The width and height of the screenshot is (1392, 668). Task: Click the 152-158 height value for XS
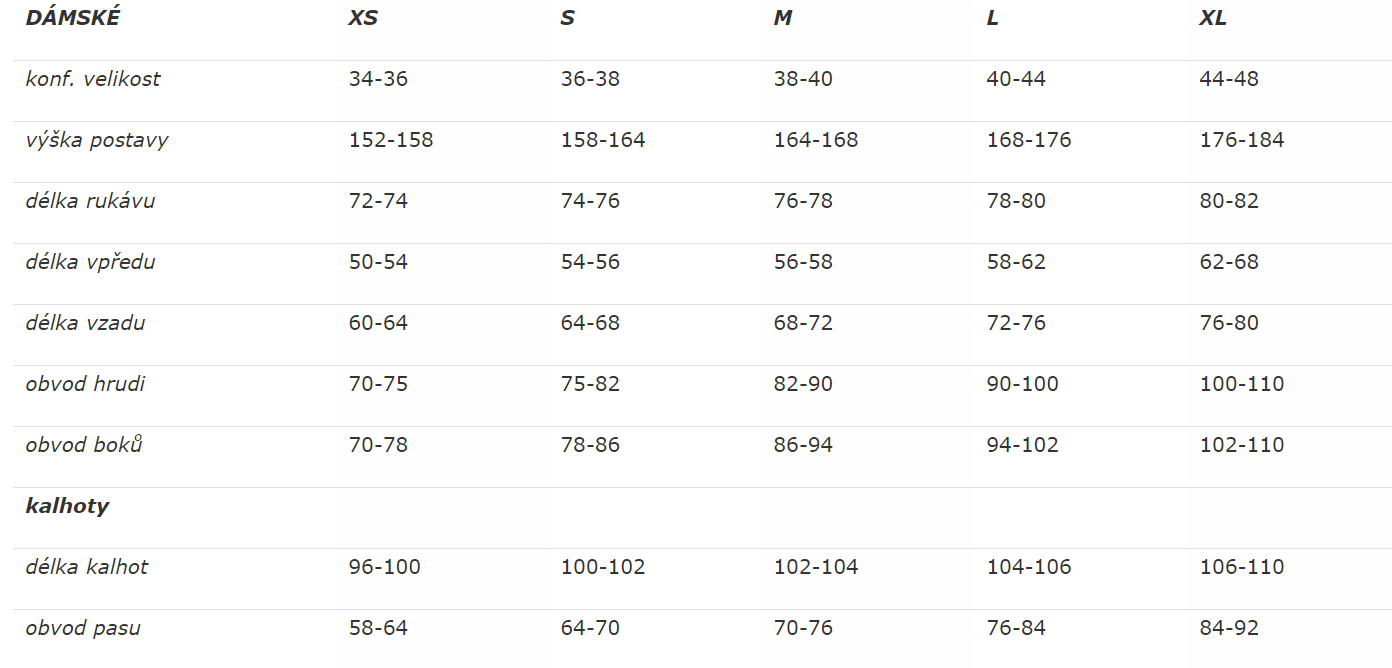pos(391,140)
